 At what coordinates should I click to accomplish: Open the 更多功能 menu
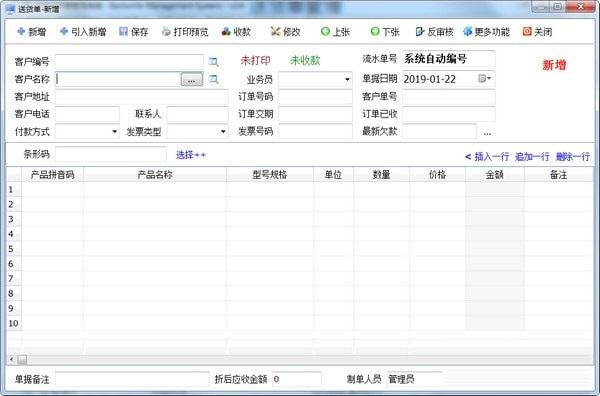[486, 32]
